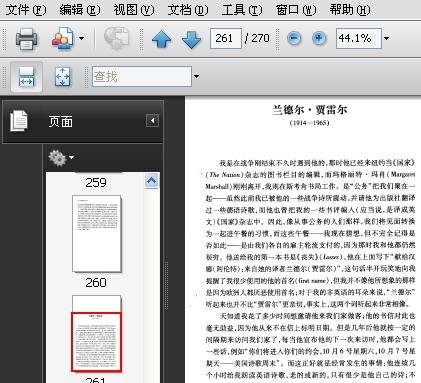Click the thumbnail scrollbar up arrow
Image resolution: width=421 pixels, height=383 pixels.
(152, 181)
